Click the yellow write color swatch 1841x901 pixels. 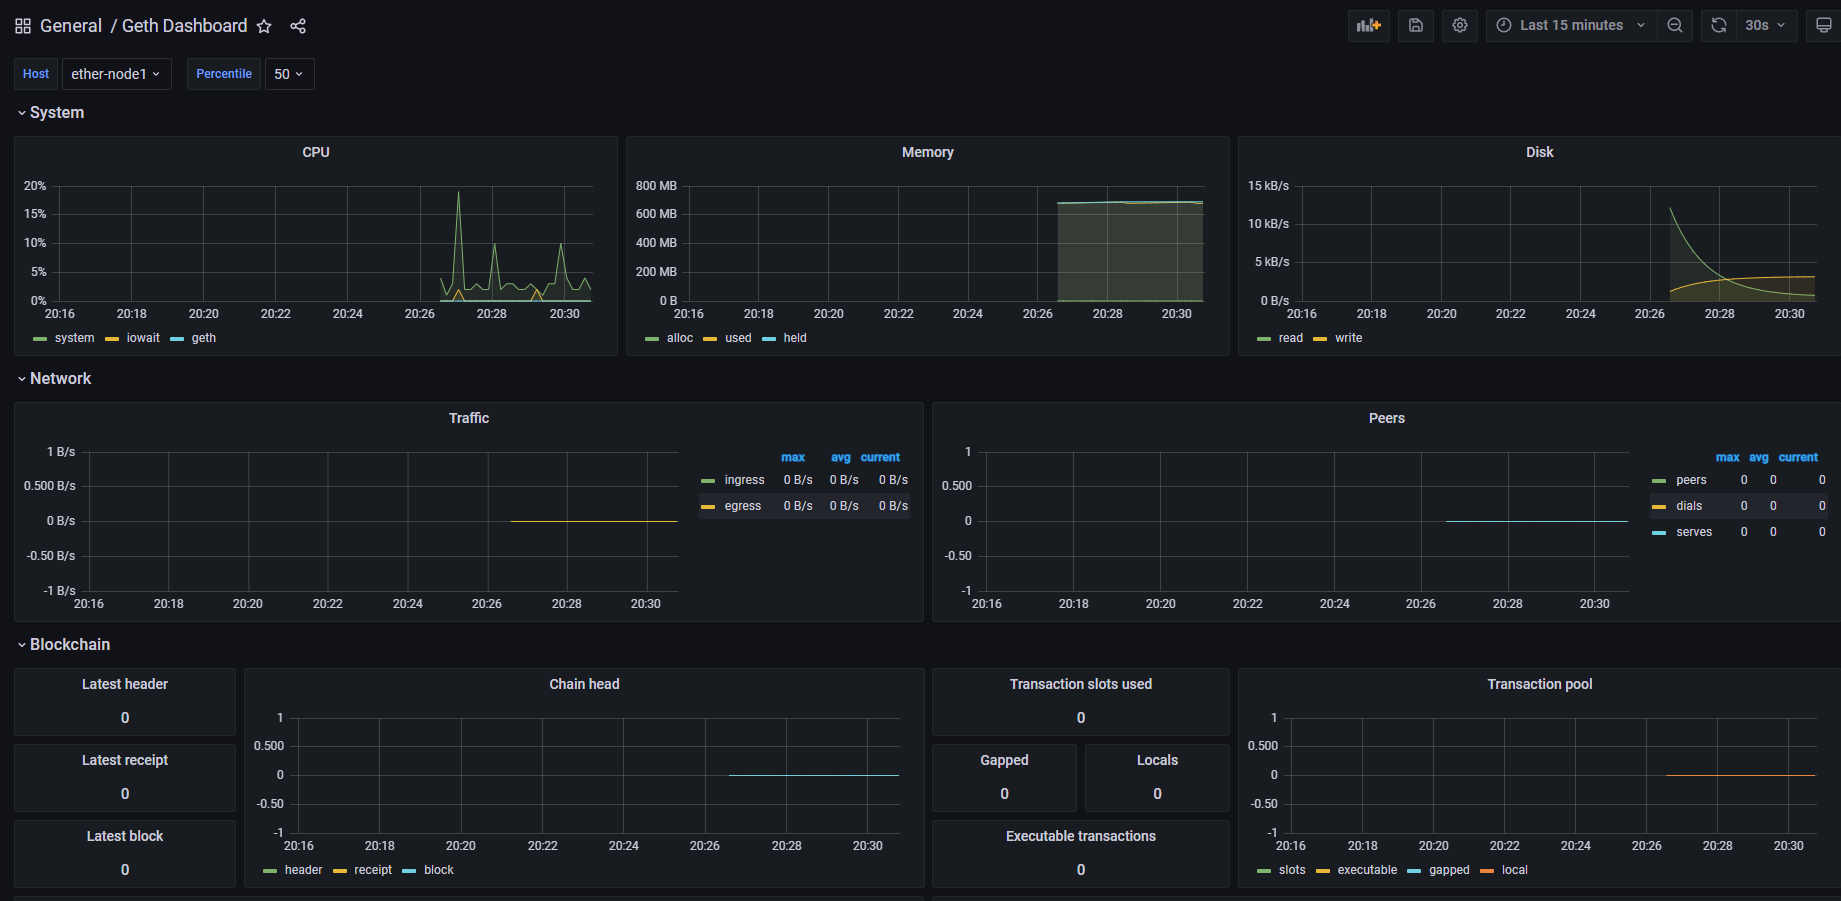coord(1320,339)
